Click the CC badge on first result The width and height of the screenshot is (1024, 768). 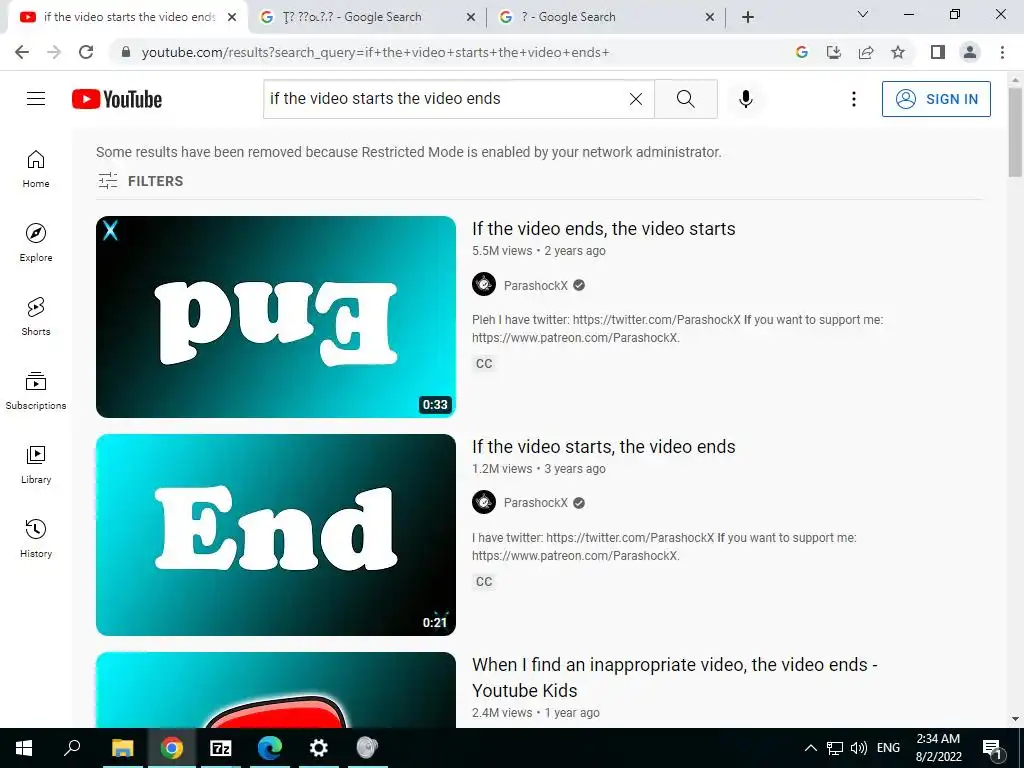(484, 364)
